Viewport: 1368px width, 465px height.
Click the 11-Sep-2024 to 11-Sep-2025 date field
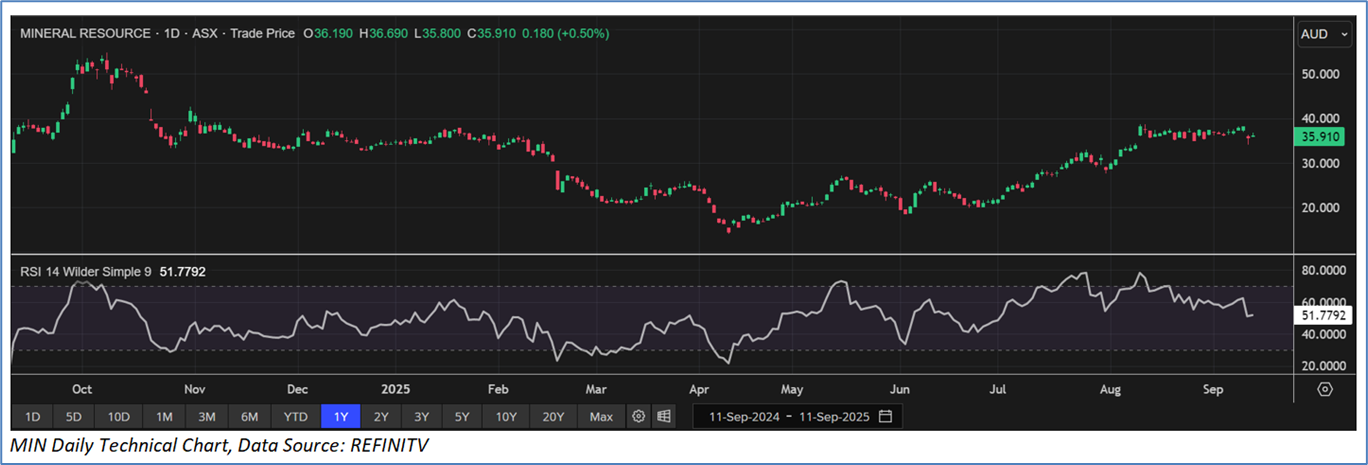[x=788, y=415]
